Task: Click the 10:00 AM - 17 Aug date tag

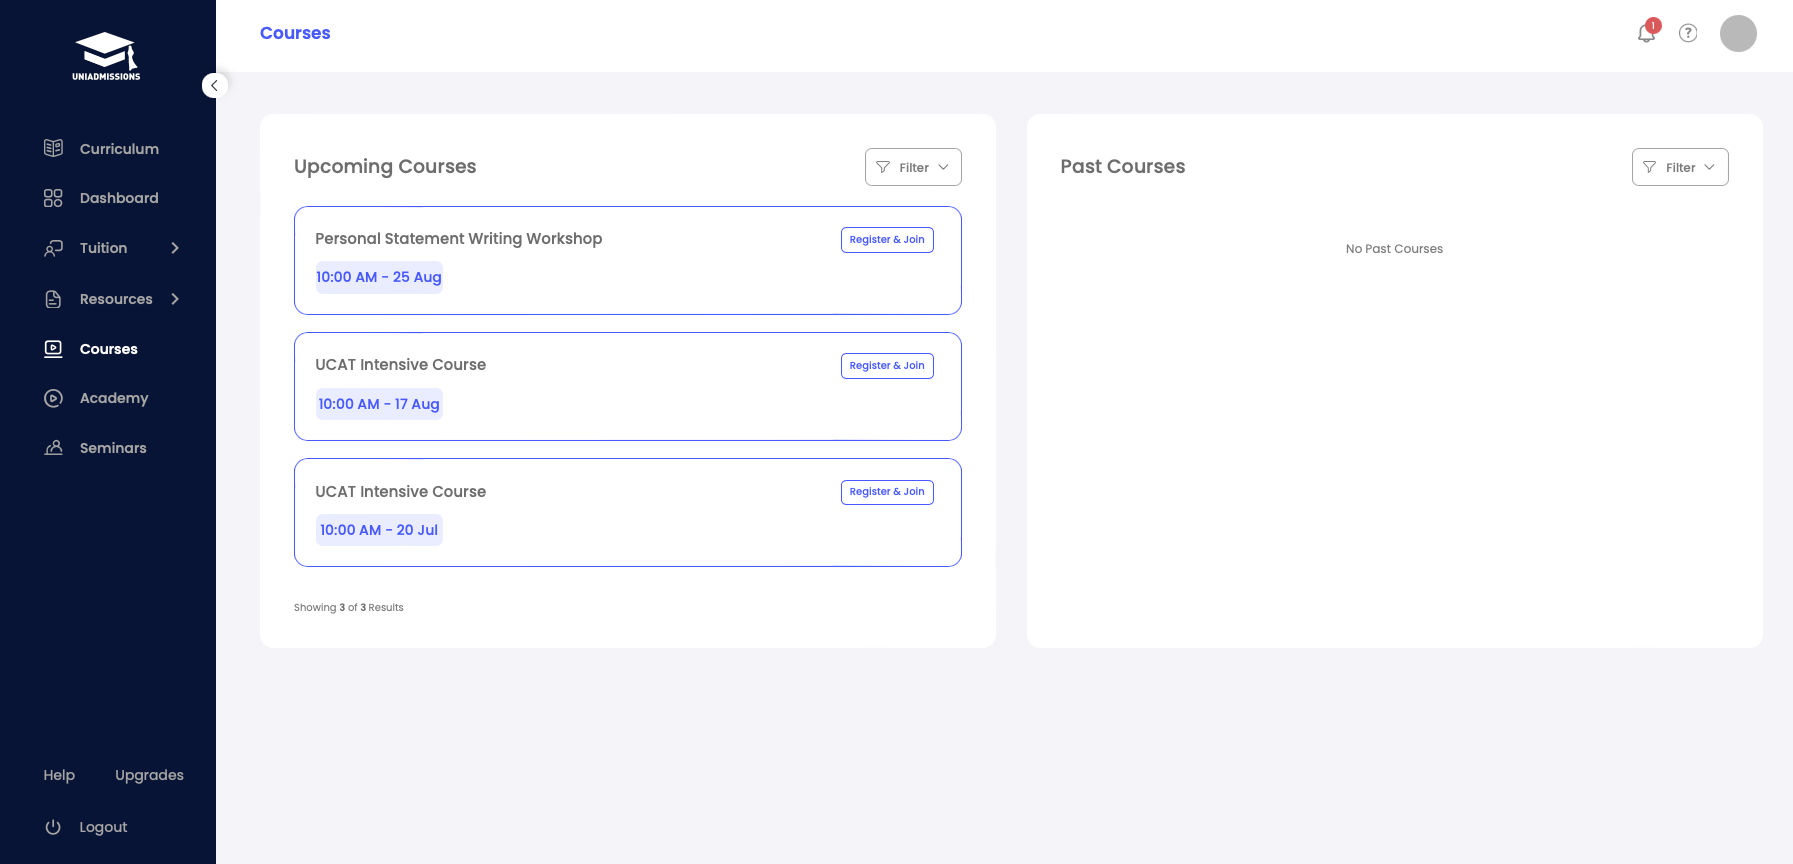Action: click(x=379, y=404)
